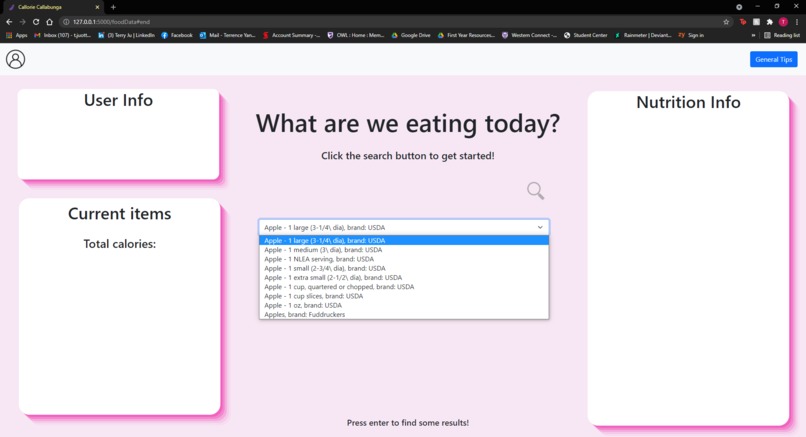Open the puzzle-piece extensions icon
This screenshot has width=806, height=437.
click(x=770, y=22)
